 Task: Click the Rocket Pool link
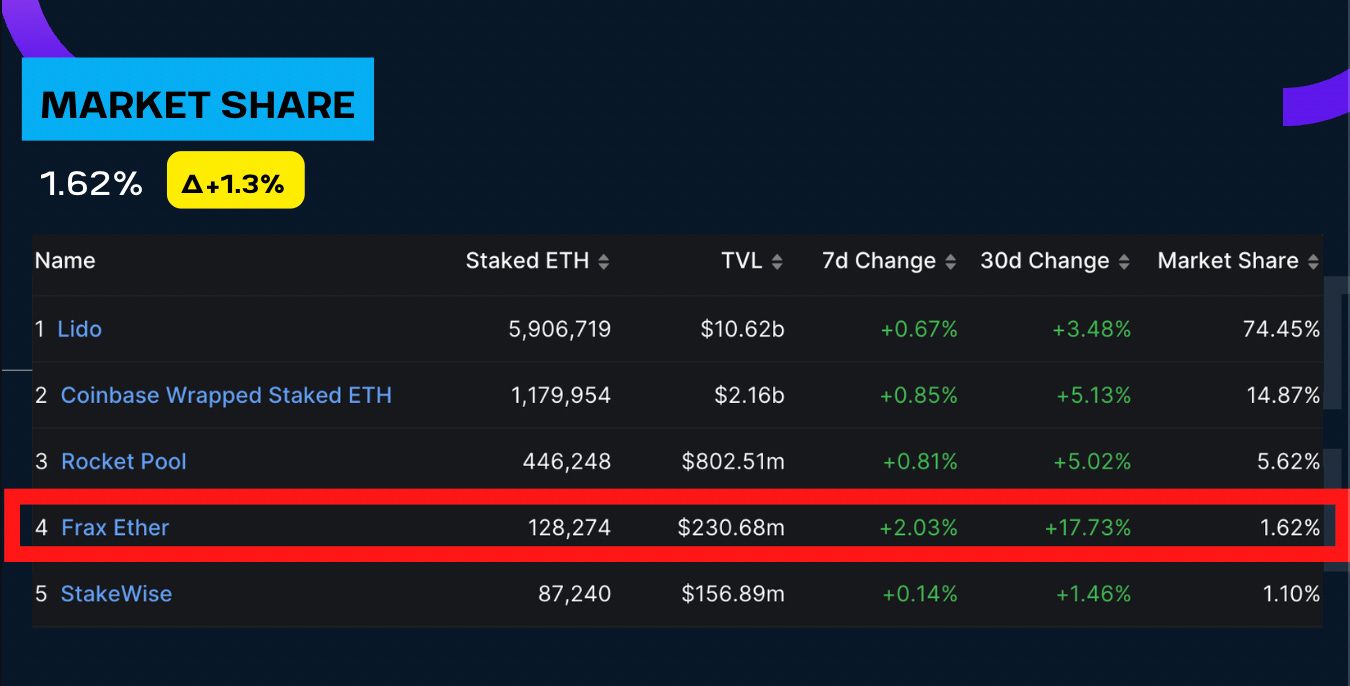point(124,461)
